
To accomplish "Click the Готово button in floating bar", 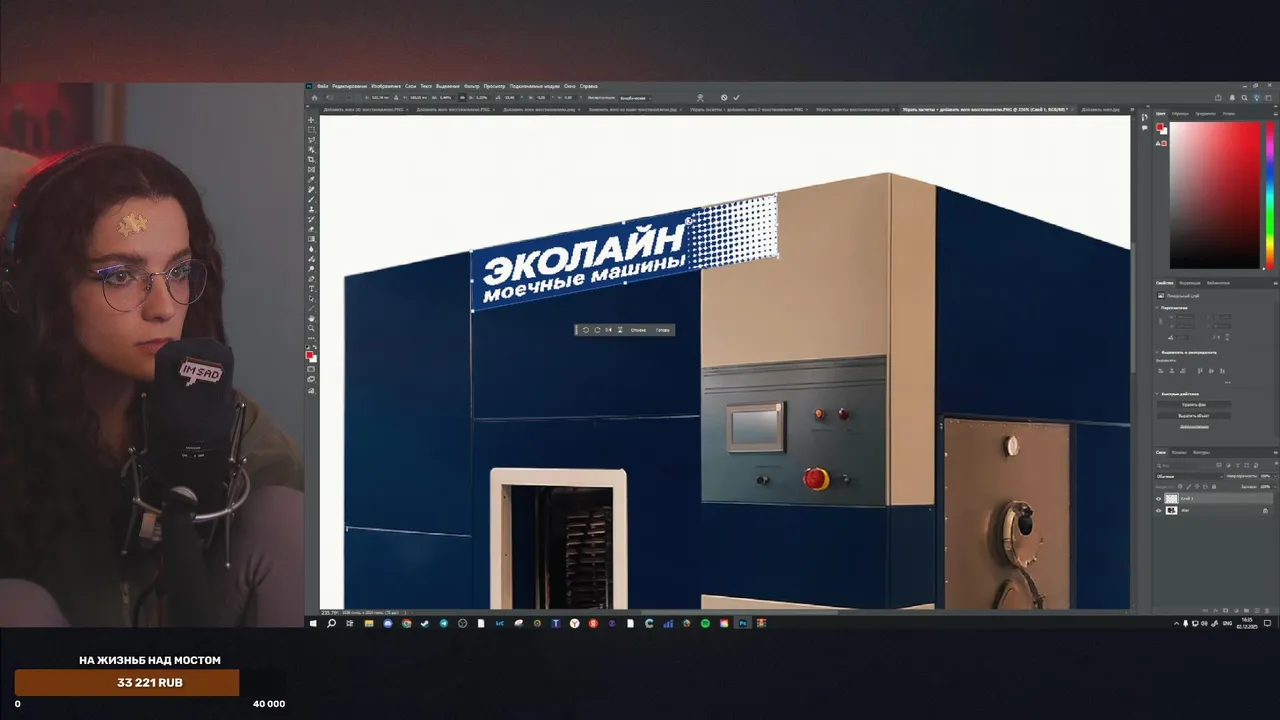I will (662, 330).
